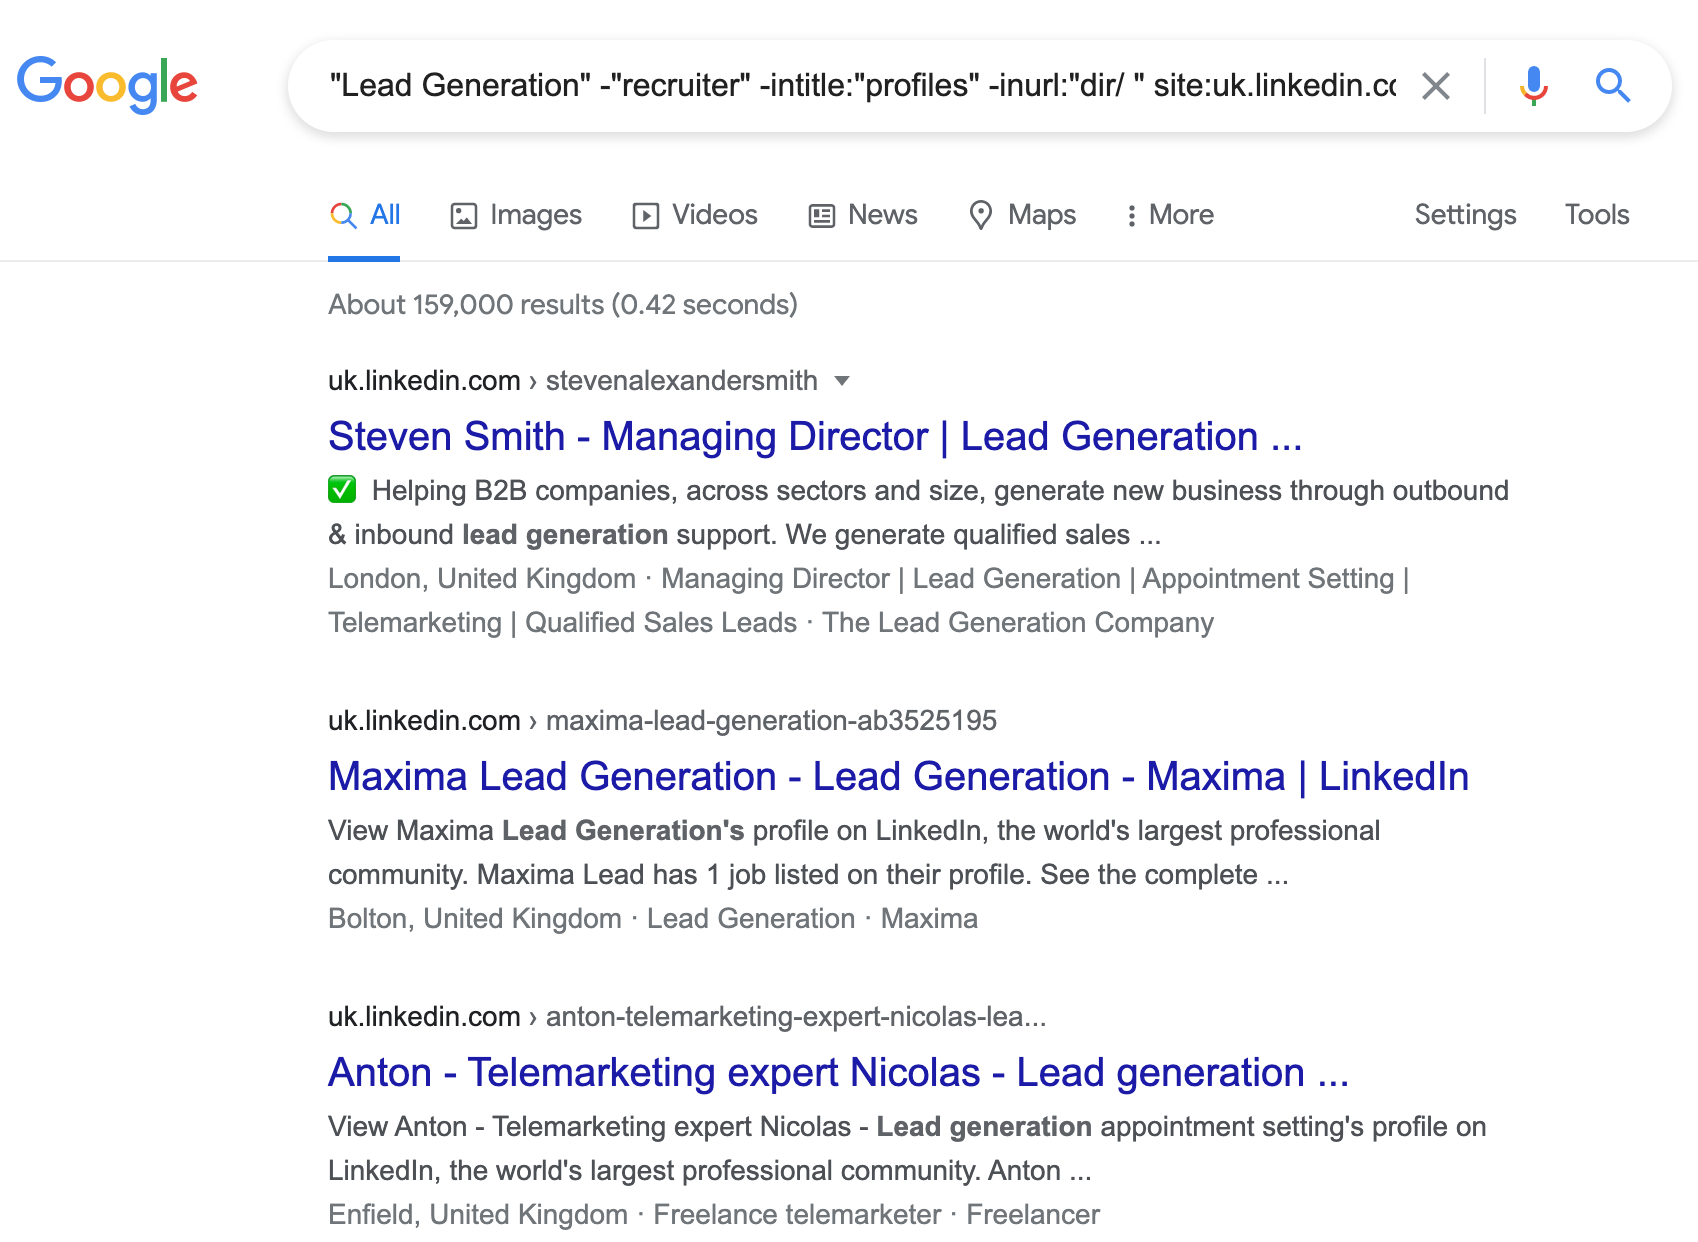The width and height of the screenshot is (1698, 1242).
Task: Expand the More search categories menu
Action: [1169, 215]
